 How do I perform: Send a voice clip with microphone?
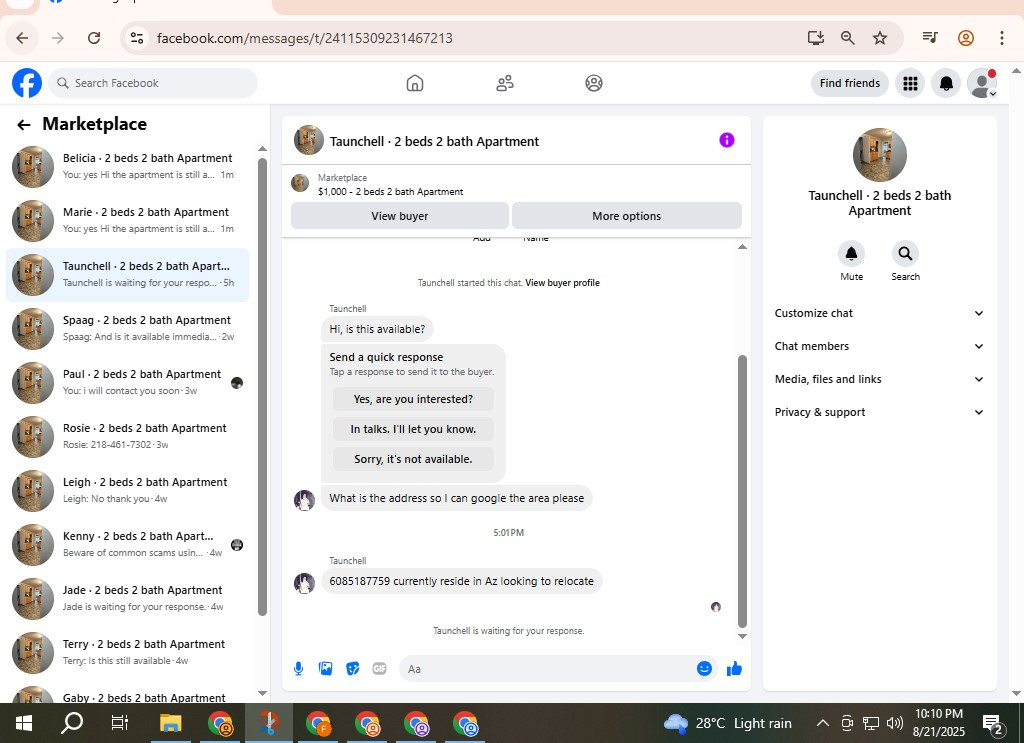coord(298,669)
